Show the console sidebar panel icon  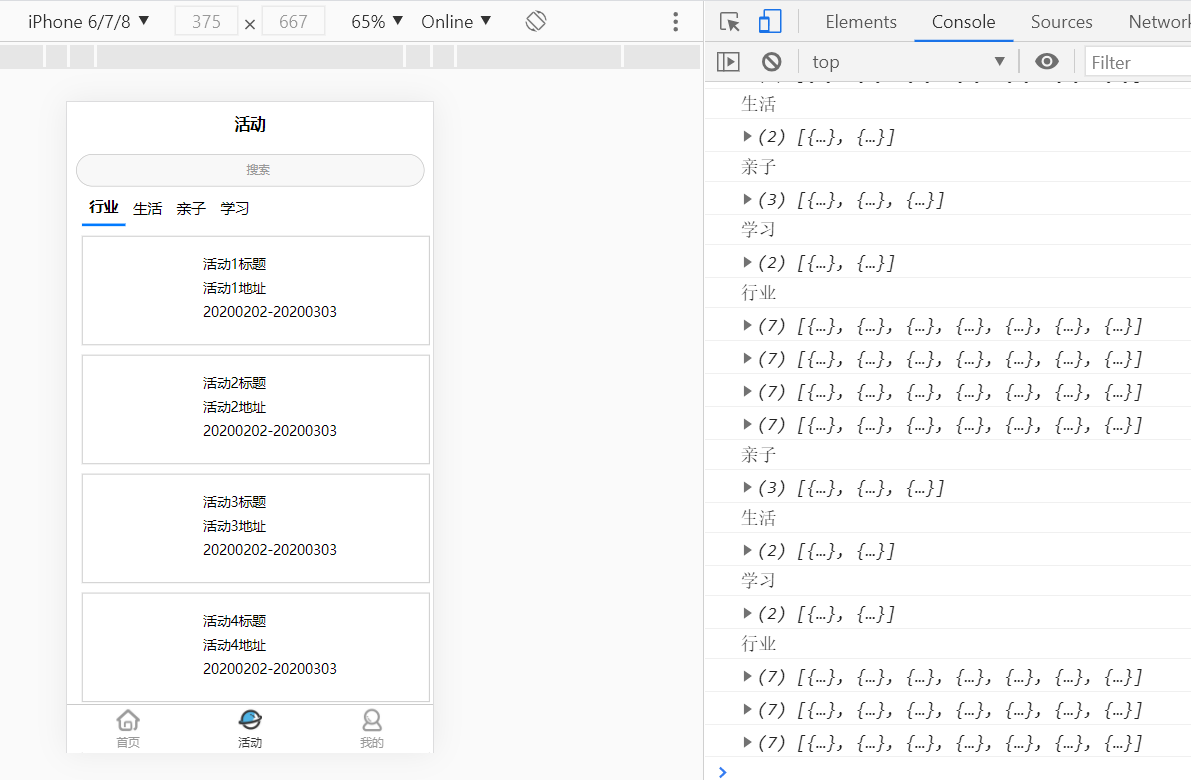[x=728, y=62]
